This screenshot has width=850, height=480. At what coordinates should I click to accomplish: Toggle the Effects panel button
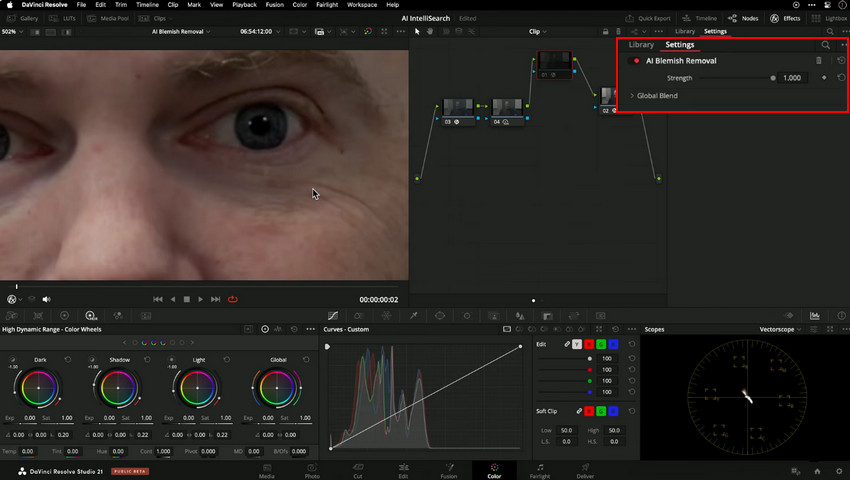click(785, 18)
